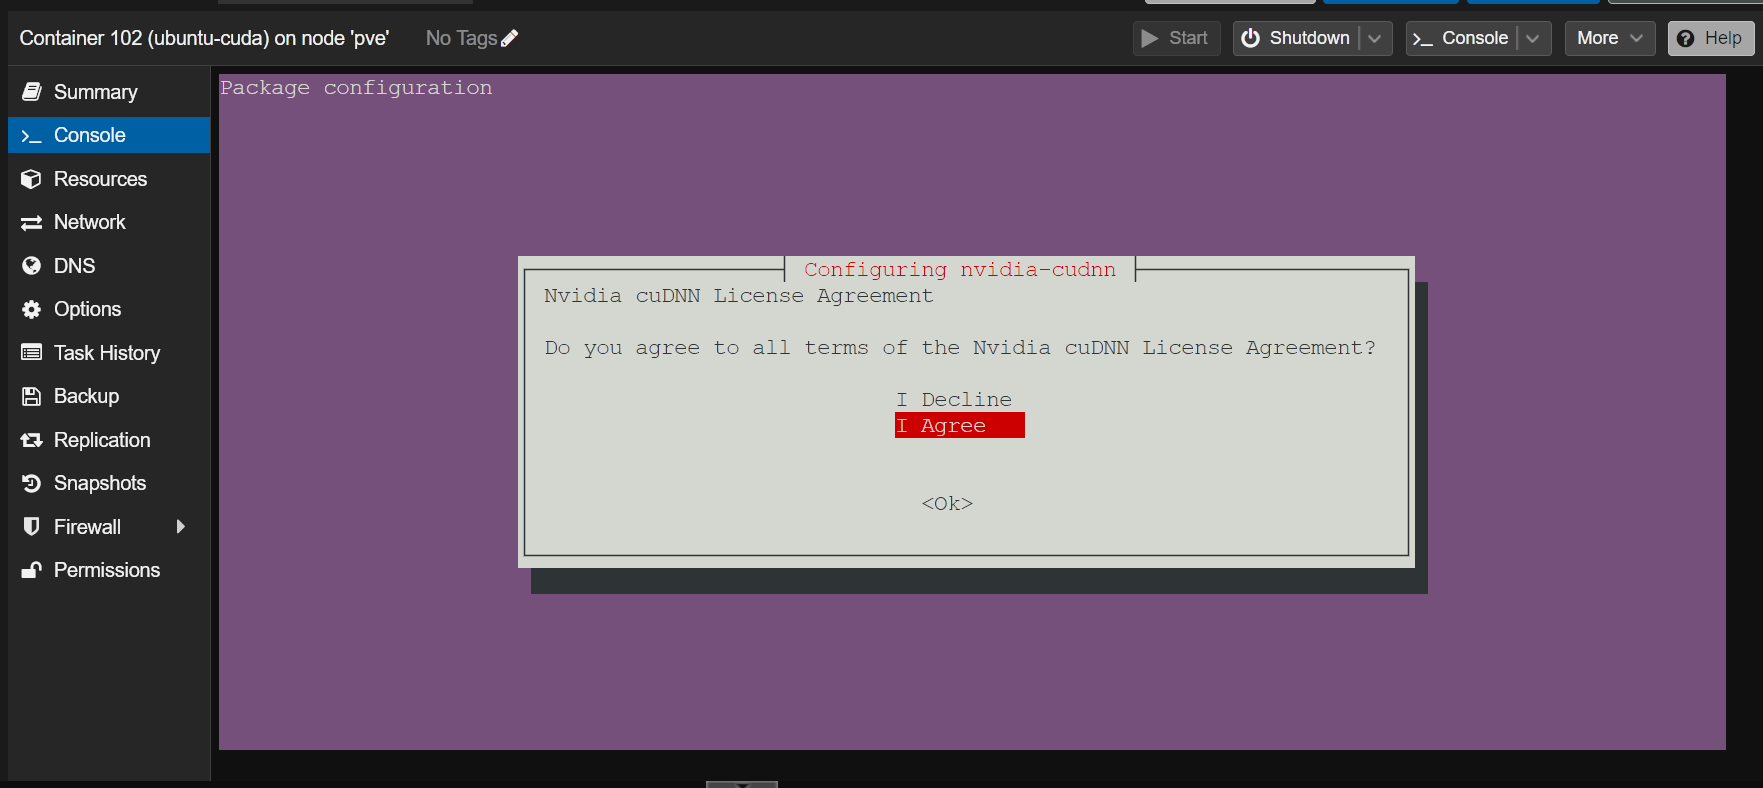Image resolution: width=1763 pixels, height=788 pixels.
Task: Edit tags with the pencil icon
Action: point(510,38)
